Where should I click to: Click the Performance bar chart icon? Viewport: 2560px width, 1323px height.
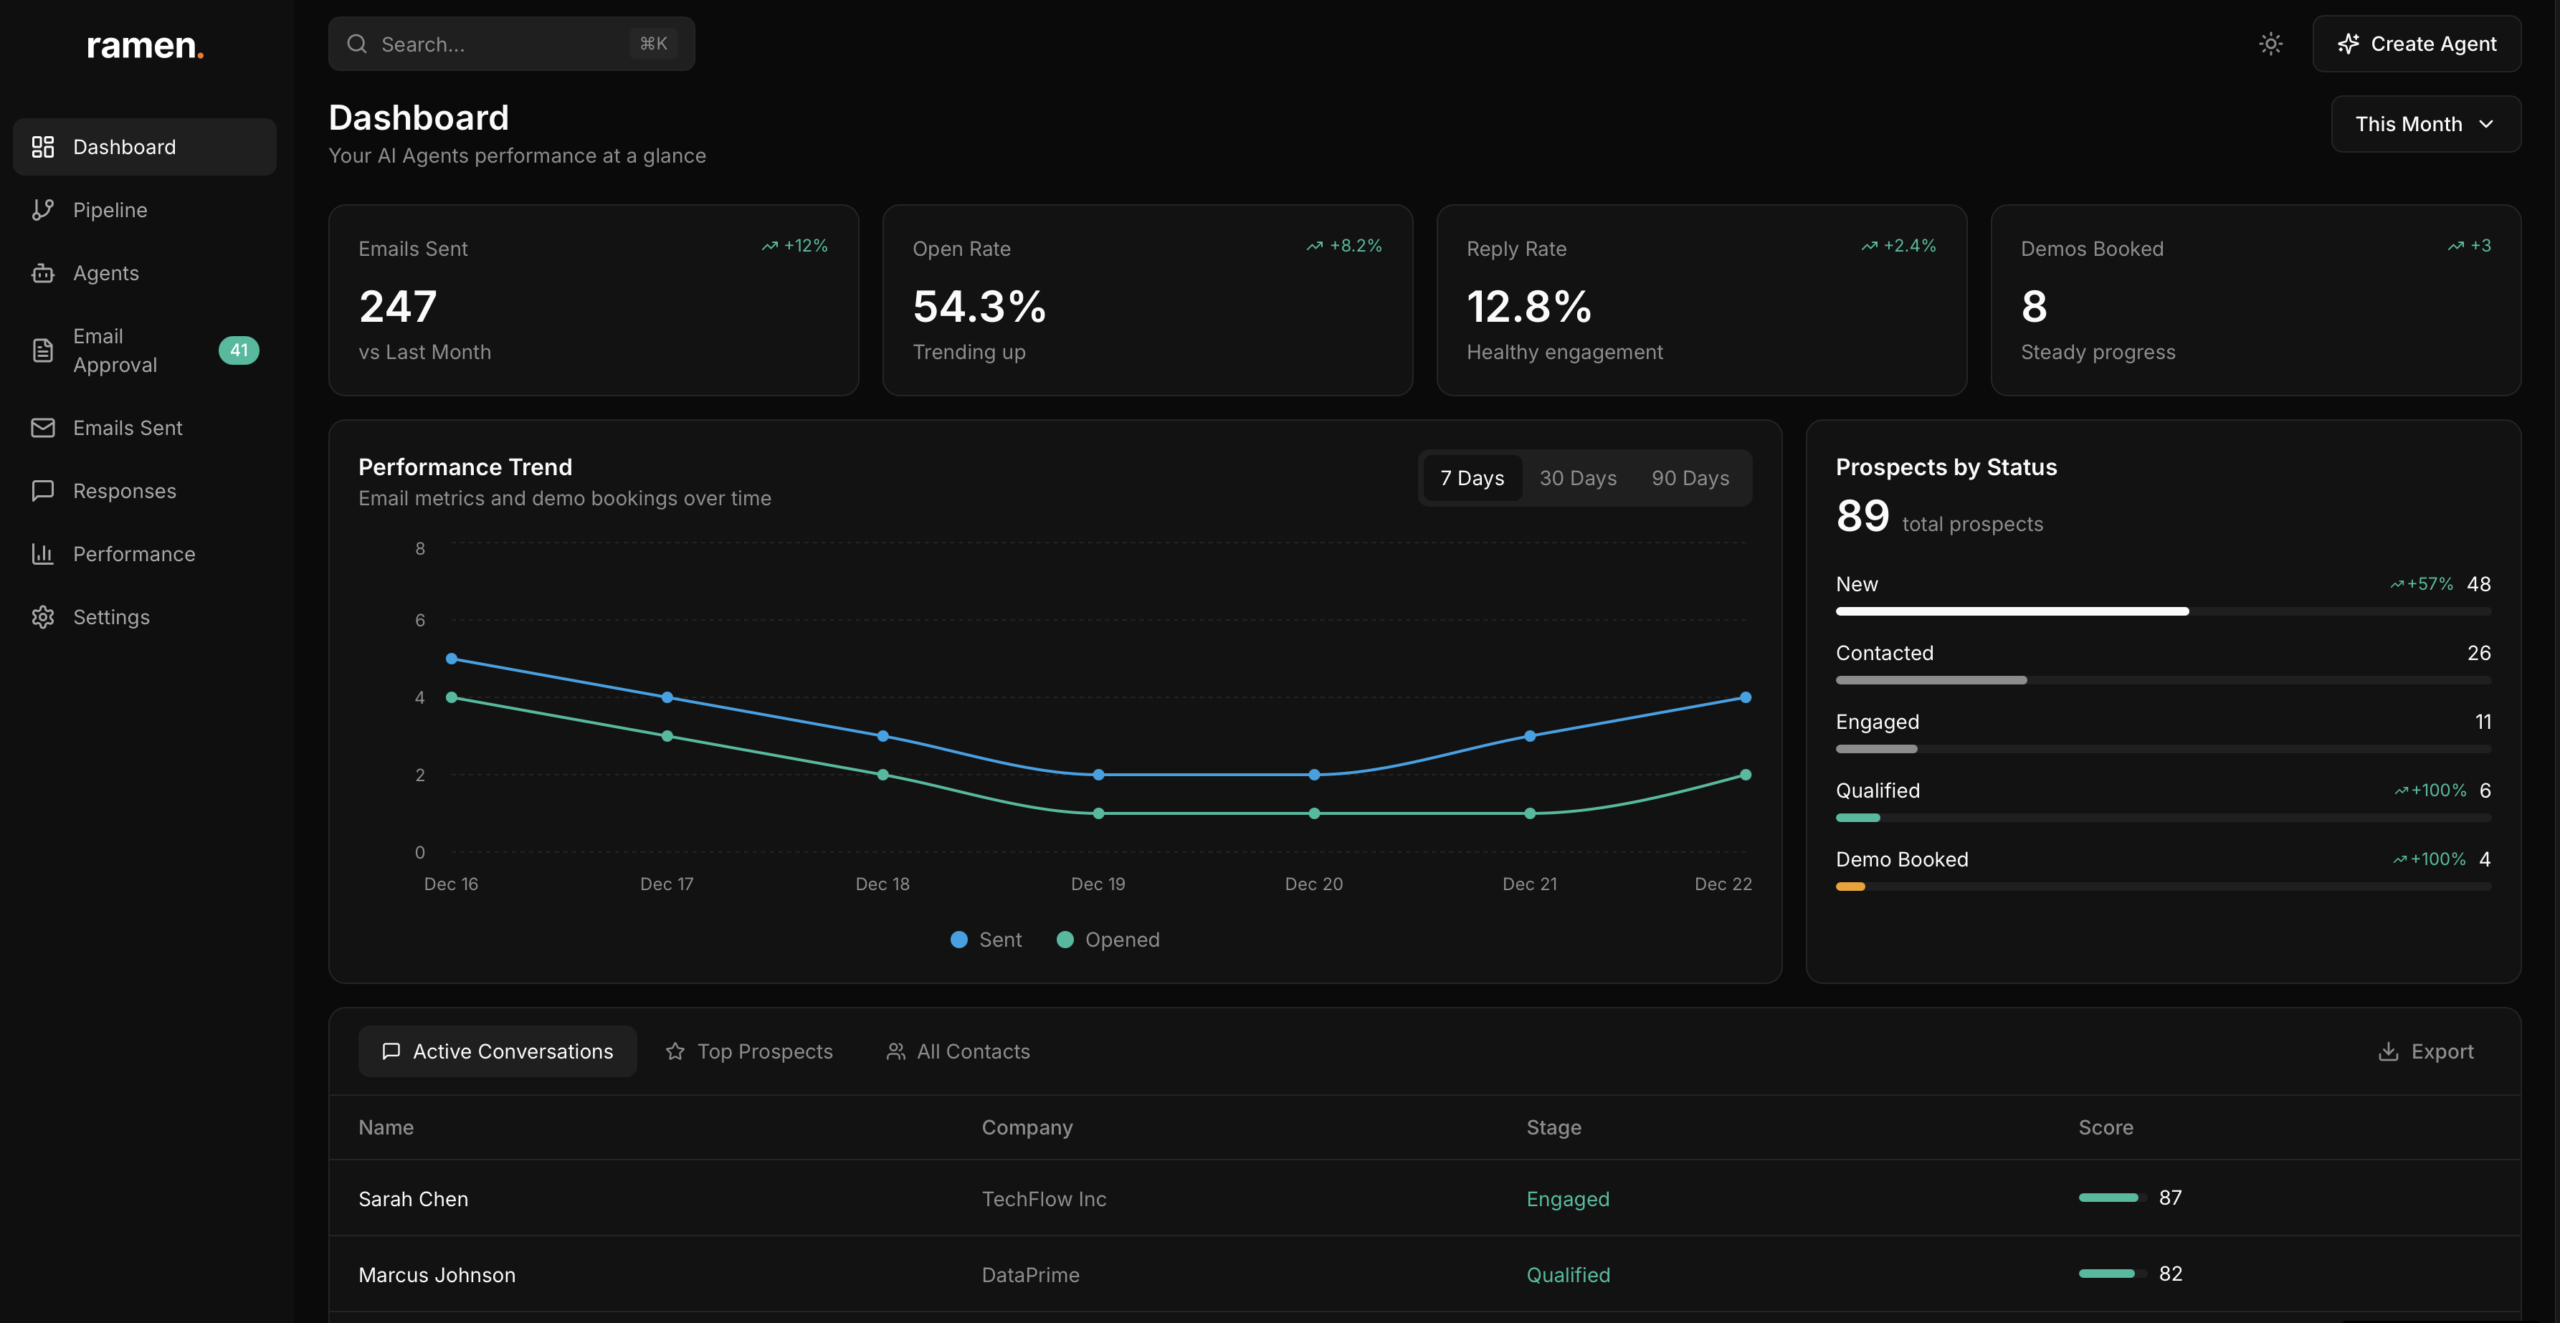point(42,554)
